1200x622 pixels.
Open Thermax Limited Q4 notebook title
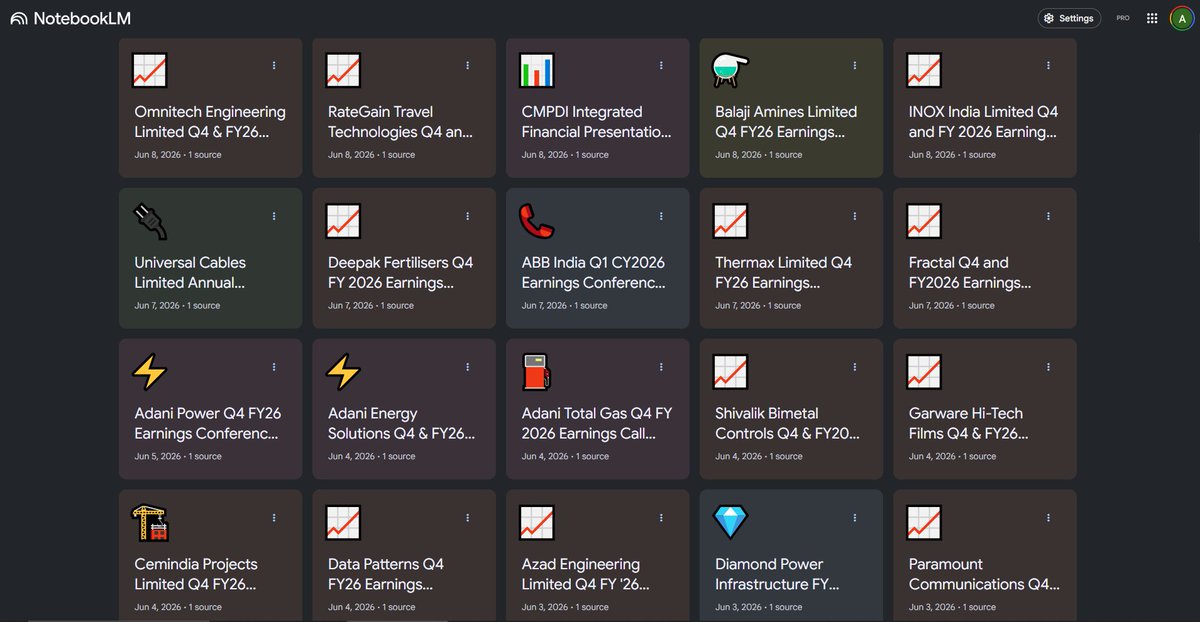coord(784,272)
